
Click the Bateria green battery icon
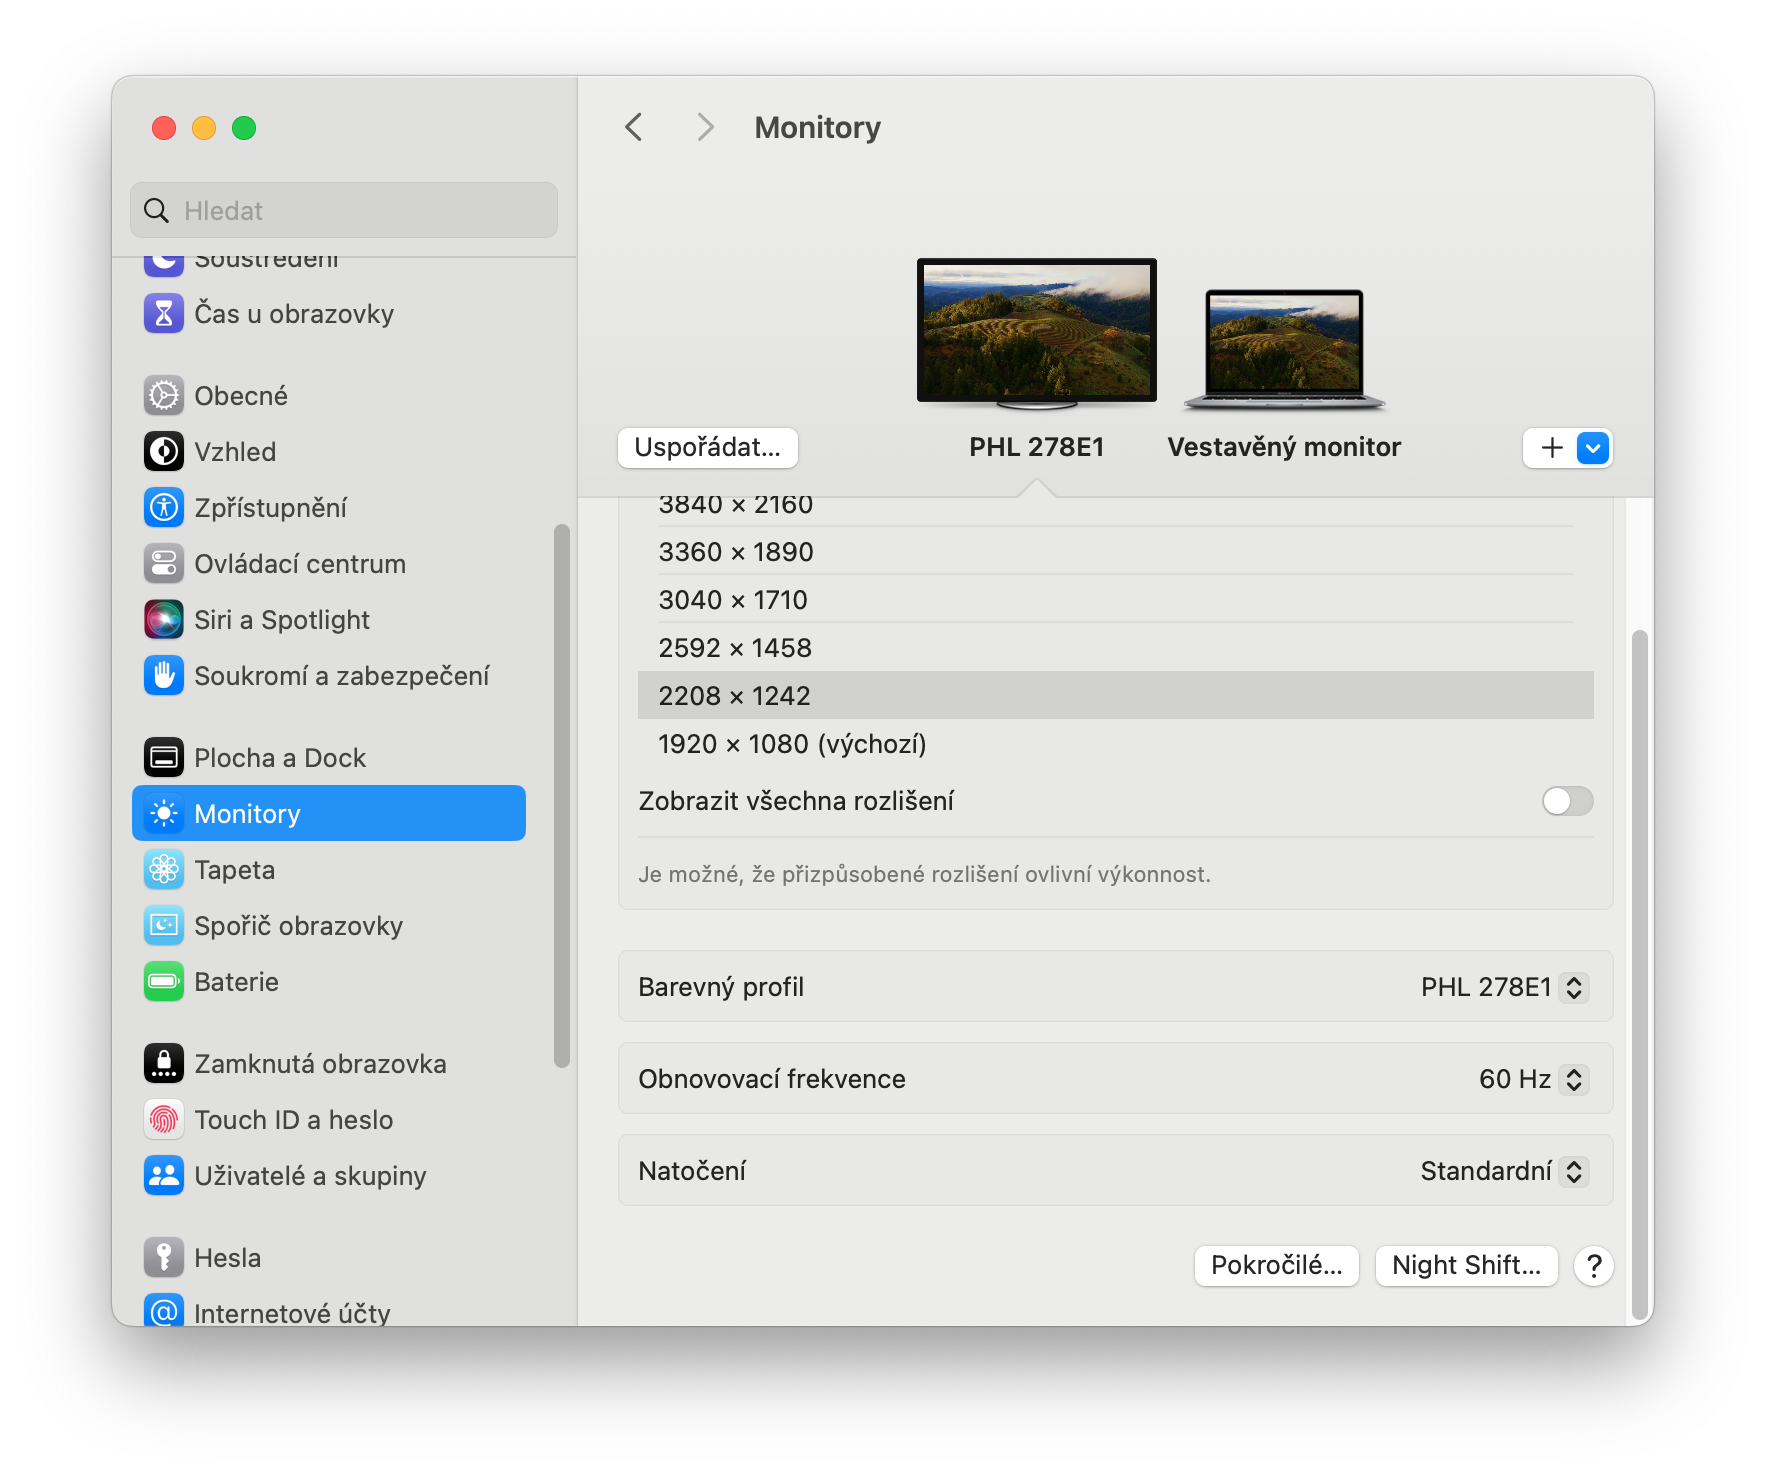(x=164, y=982)
